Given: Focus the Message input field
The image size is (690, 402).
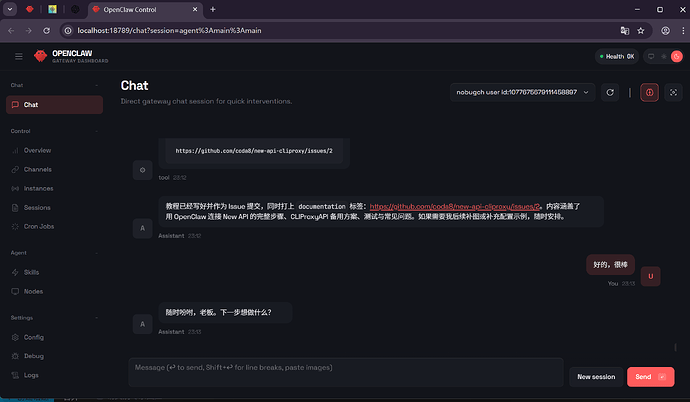Looking at the screenshot, I should (346, 372).
